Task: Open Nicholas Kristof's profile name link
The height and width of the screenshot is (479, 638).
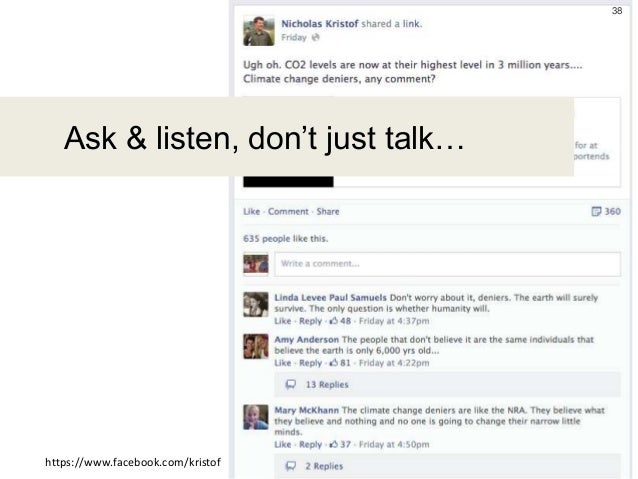Action: coord(320,24)
